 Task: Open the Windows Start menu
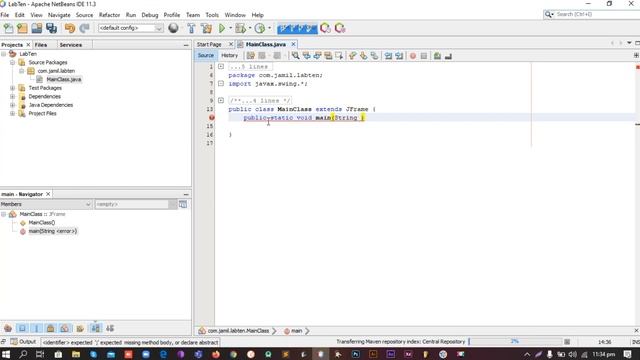(6, 354)
